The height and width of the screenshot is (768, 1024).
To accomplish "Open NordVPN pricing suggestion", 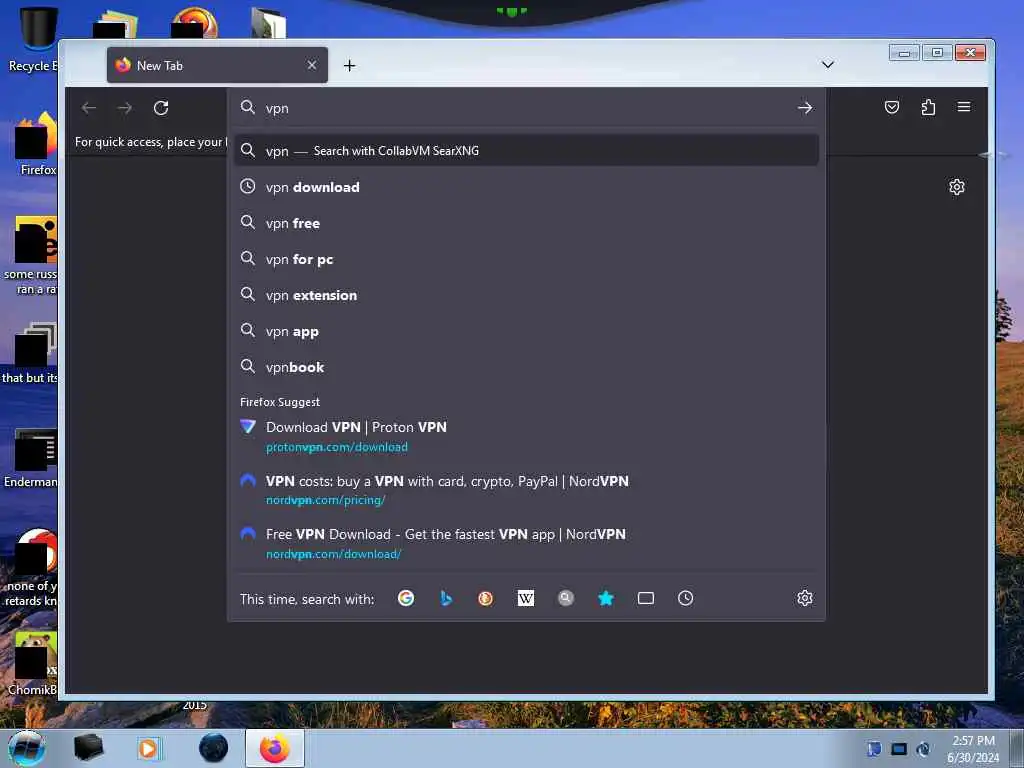I will click(x=526, y=490).
